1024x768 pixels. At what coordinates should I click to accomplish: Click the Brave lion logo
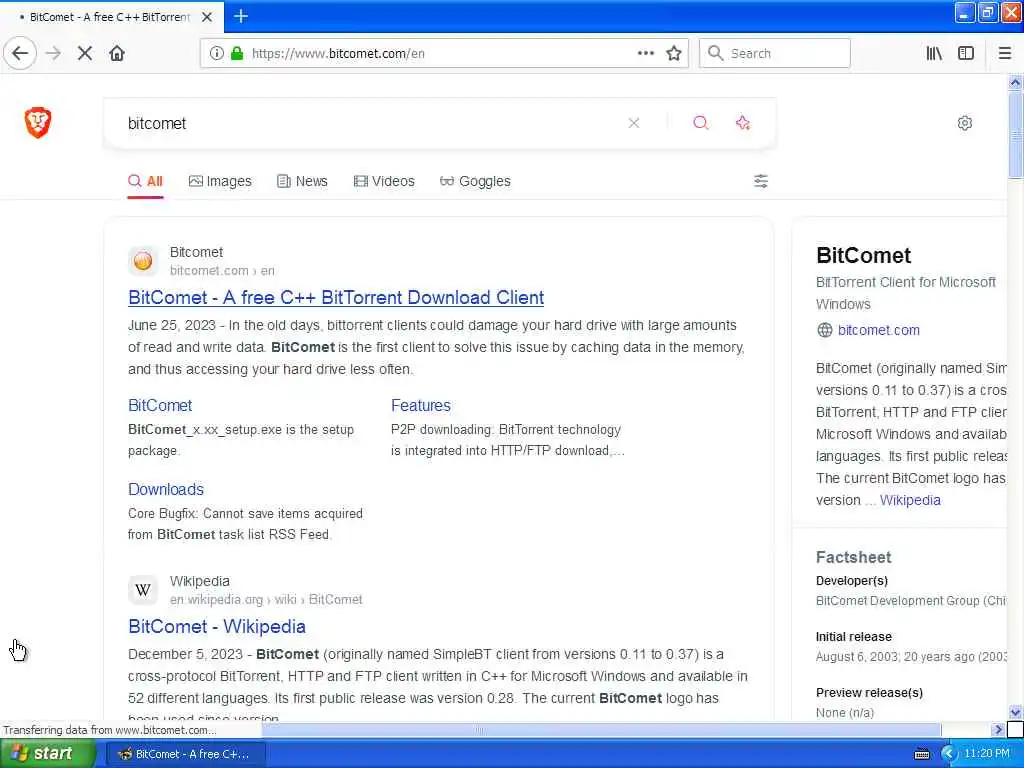(38, 123)
